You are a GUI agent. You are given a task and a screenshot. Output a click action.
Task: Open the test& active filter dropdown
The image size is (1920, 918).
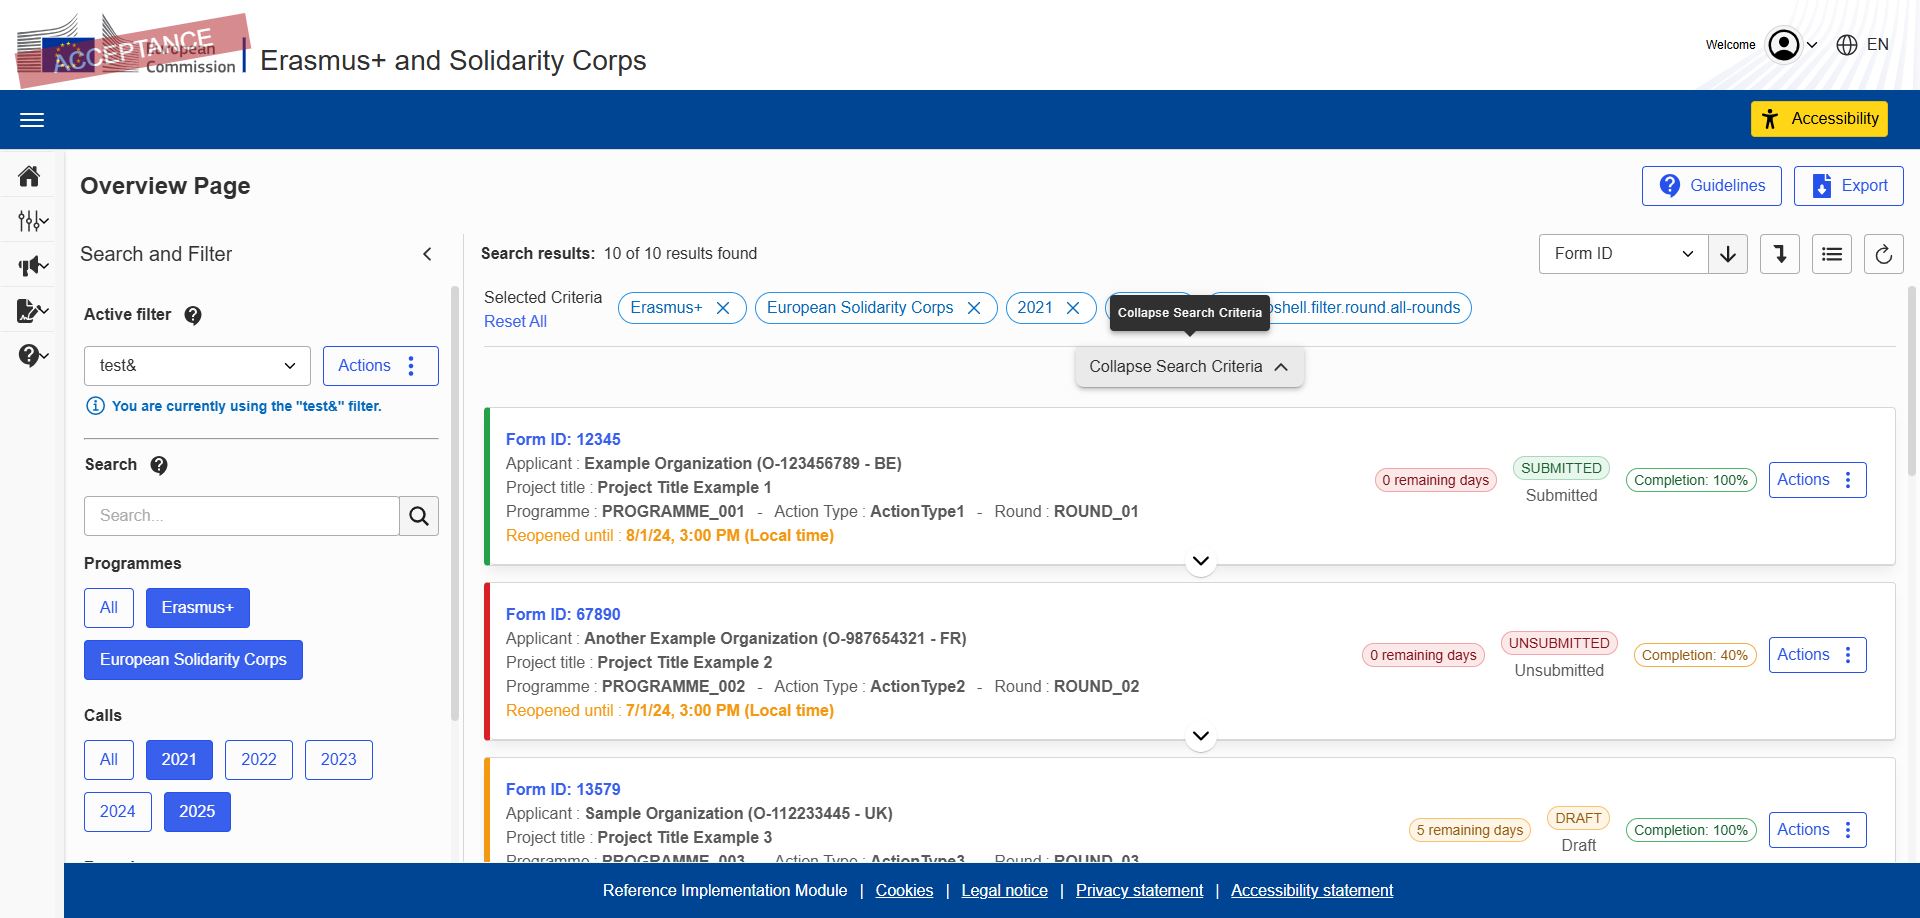point(197,366)
